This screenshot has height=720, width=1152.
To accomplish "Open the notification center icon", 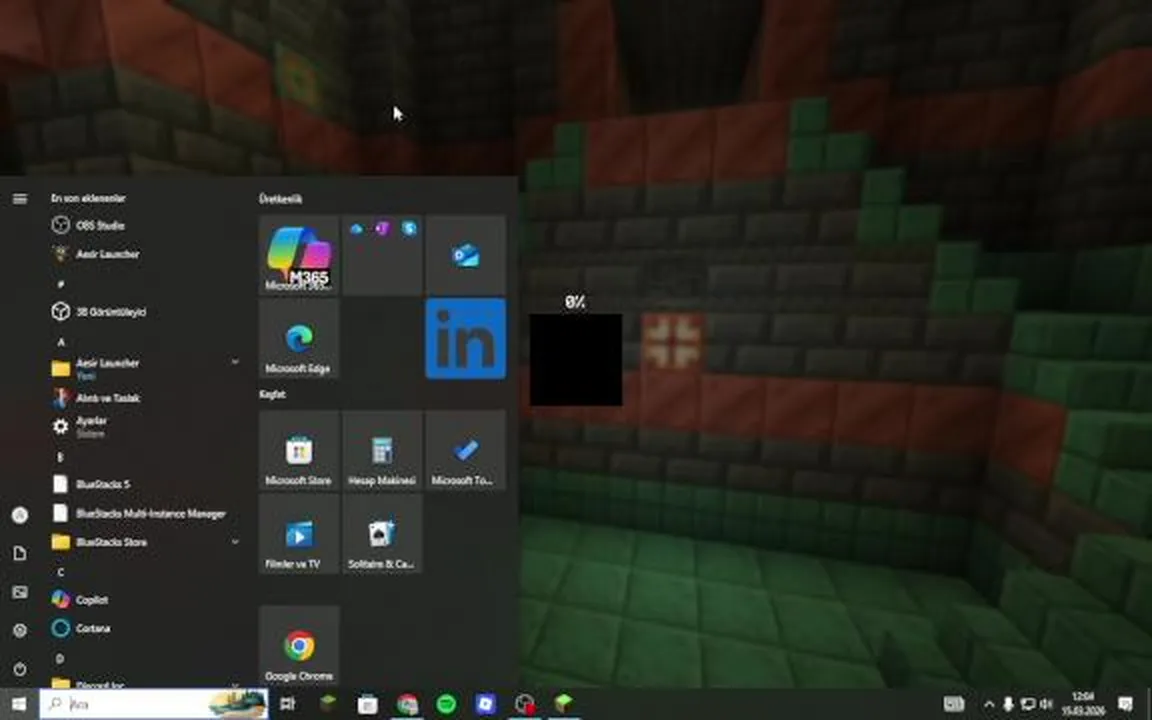I will [x=1125, y=704].
